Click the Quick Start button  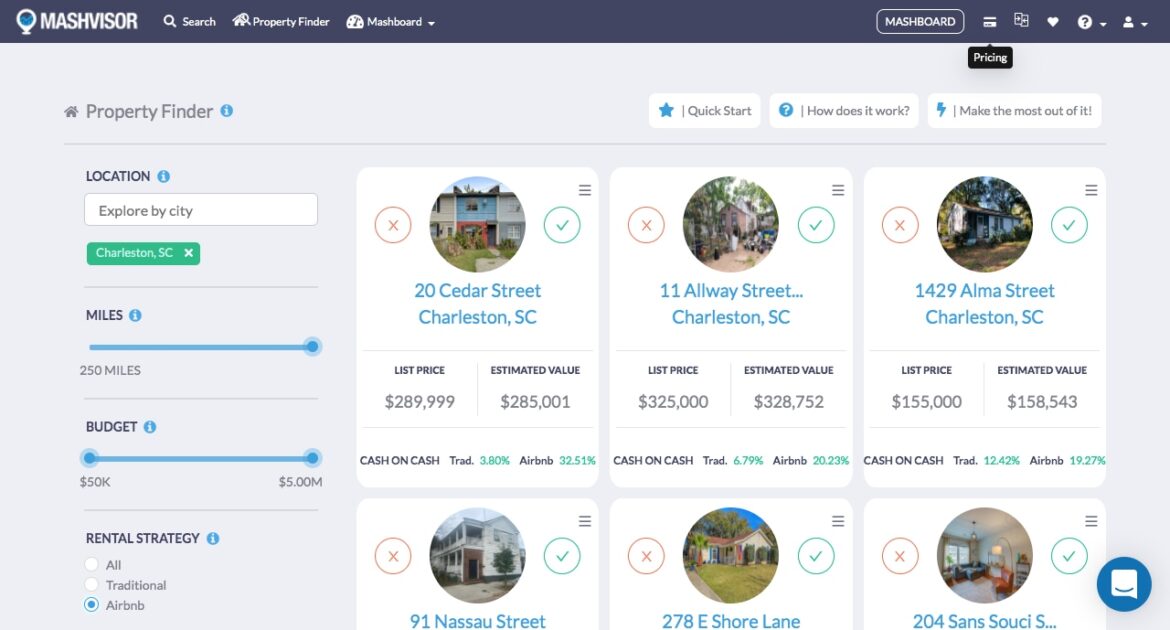click(705, 111)
